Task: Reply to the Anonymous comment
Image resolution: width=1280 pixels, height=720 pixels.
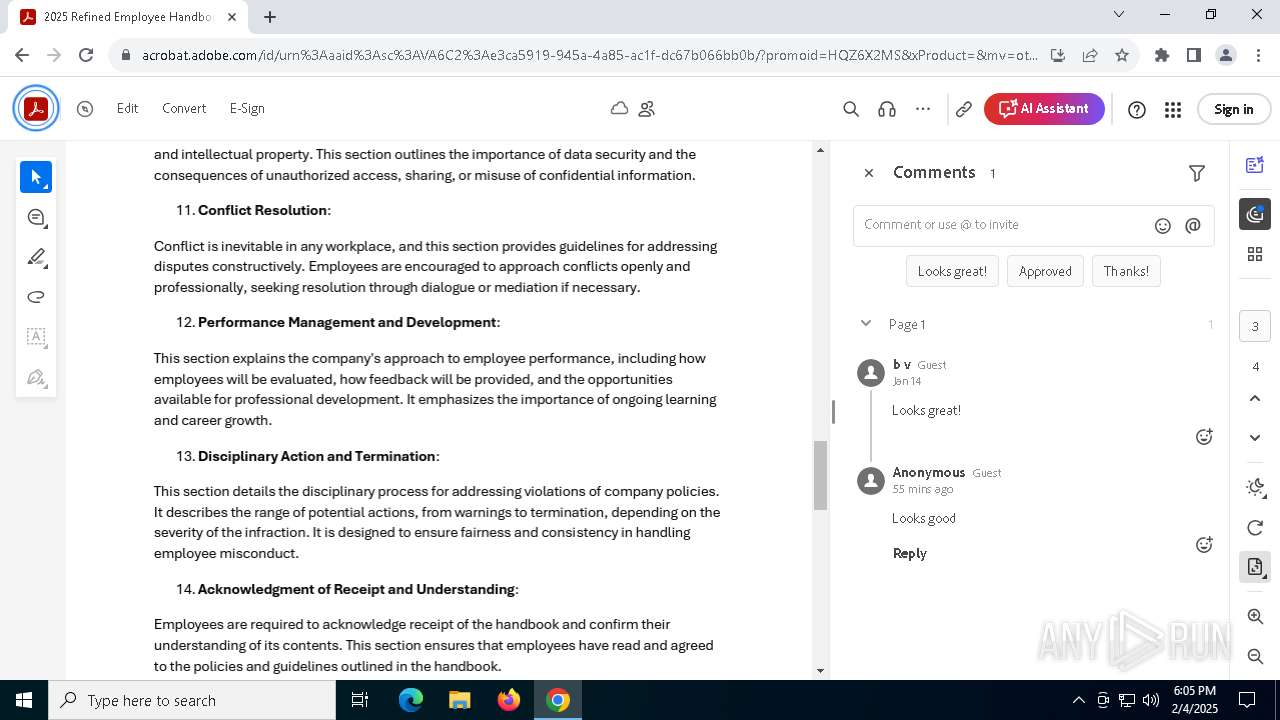Action: 910,553
